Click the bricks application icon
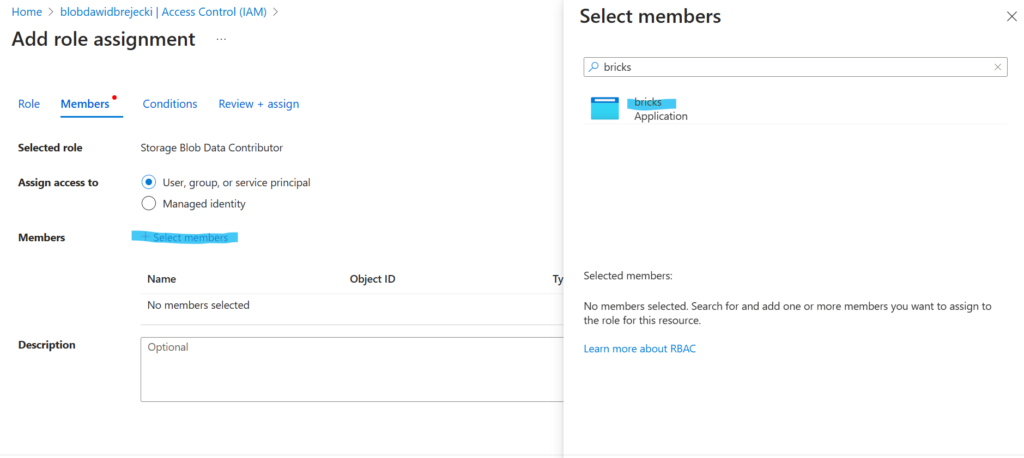This screenshot has width=1024, height=458. (605, 108)
